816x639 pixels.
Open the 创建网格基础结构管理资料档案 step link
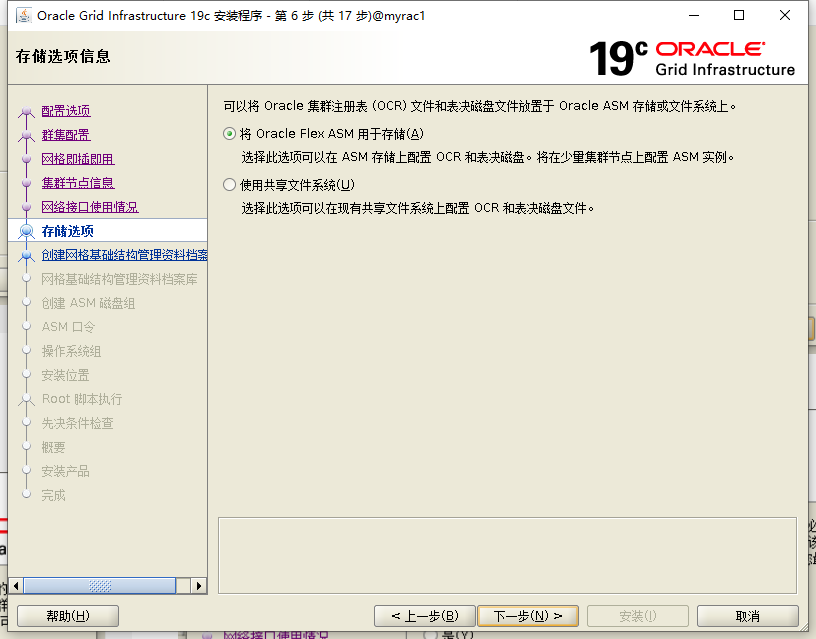124,254
